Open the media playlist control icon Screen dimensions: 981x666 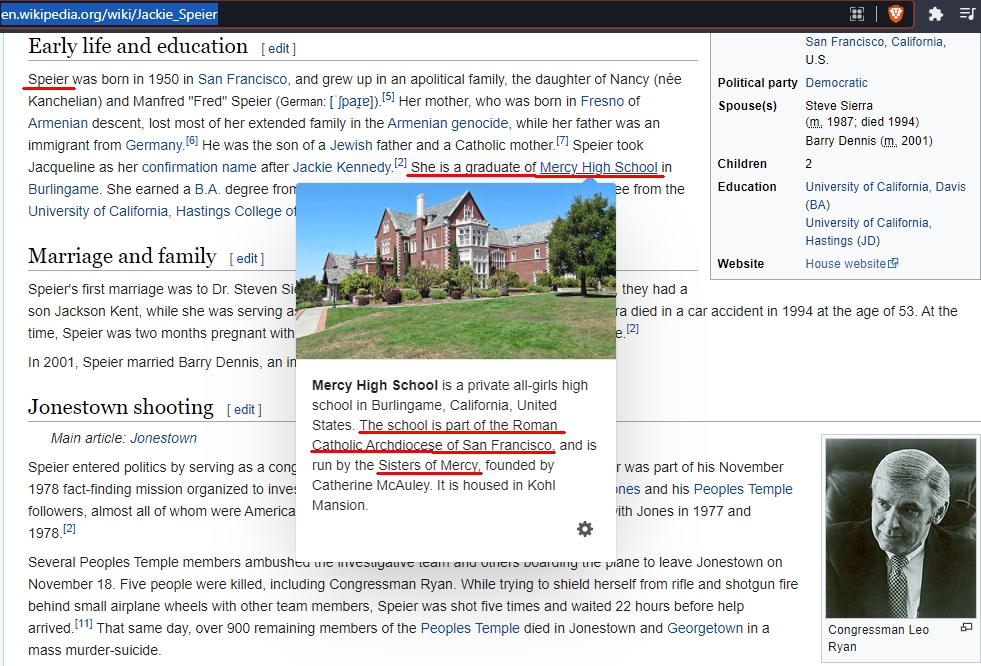967,14
